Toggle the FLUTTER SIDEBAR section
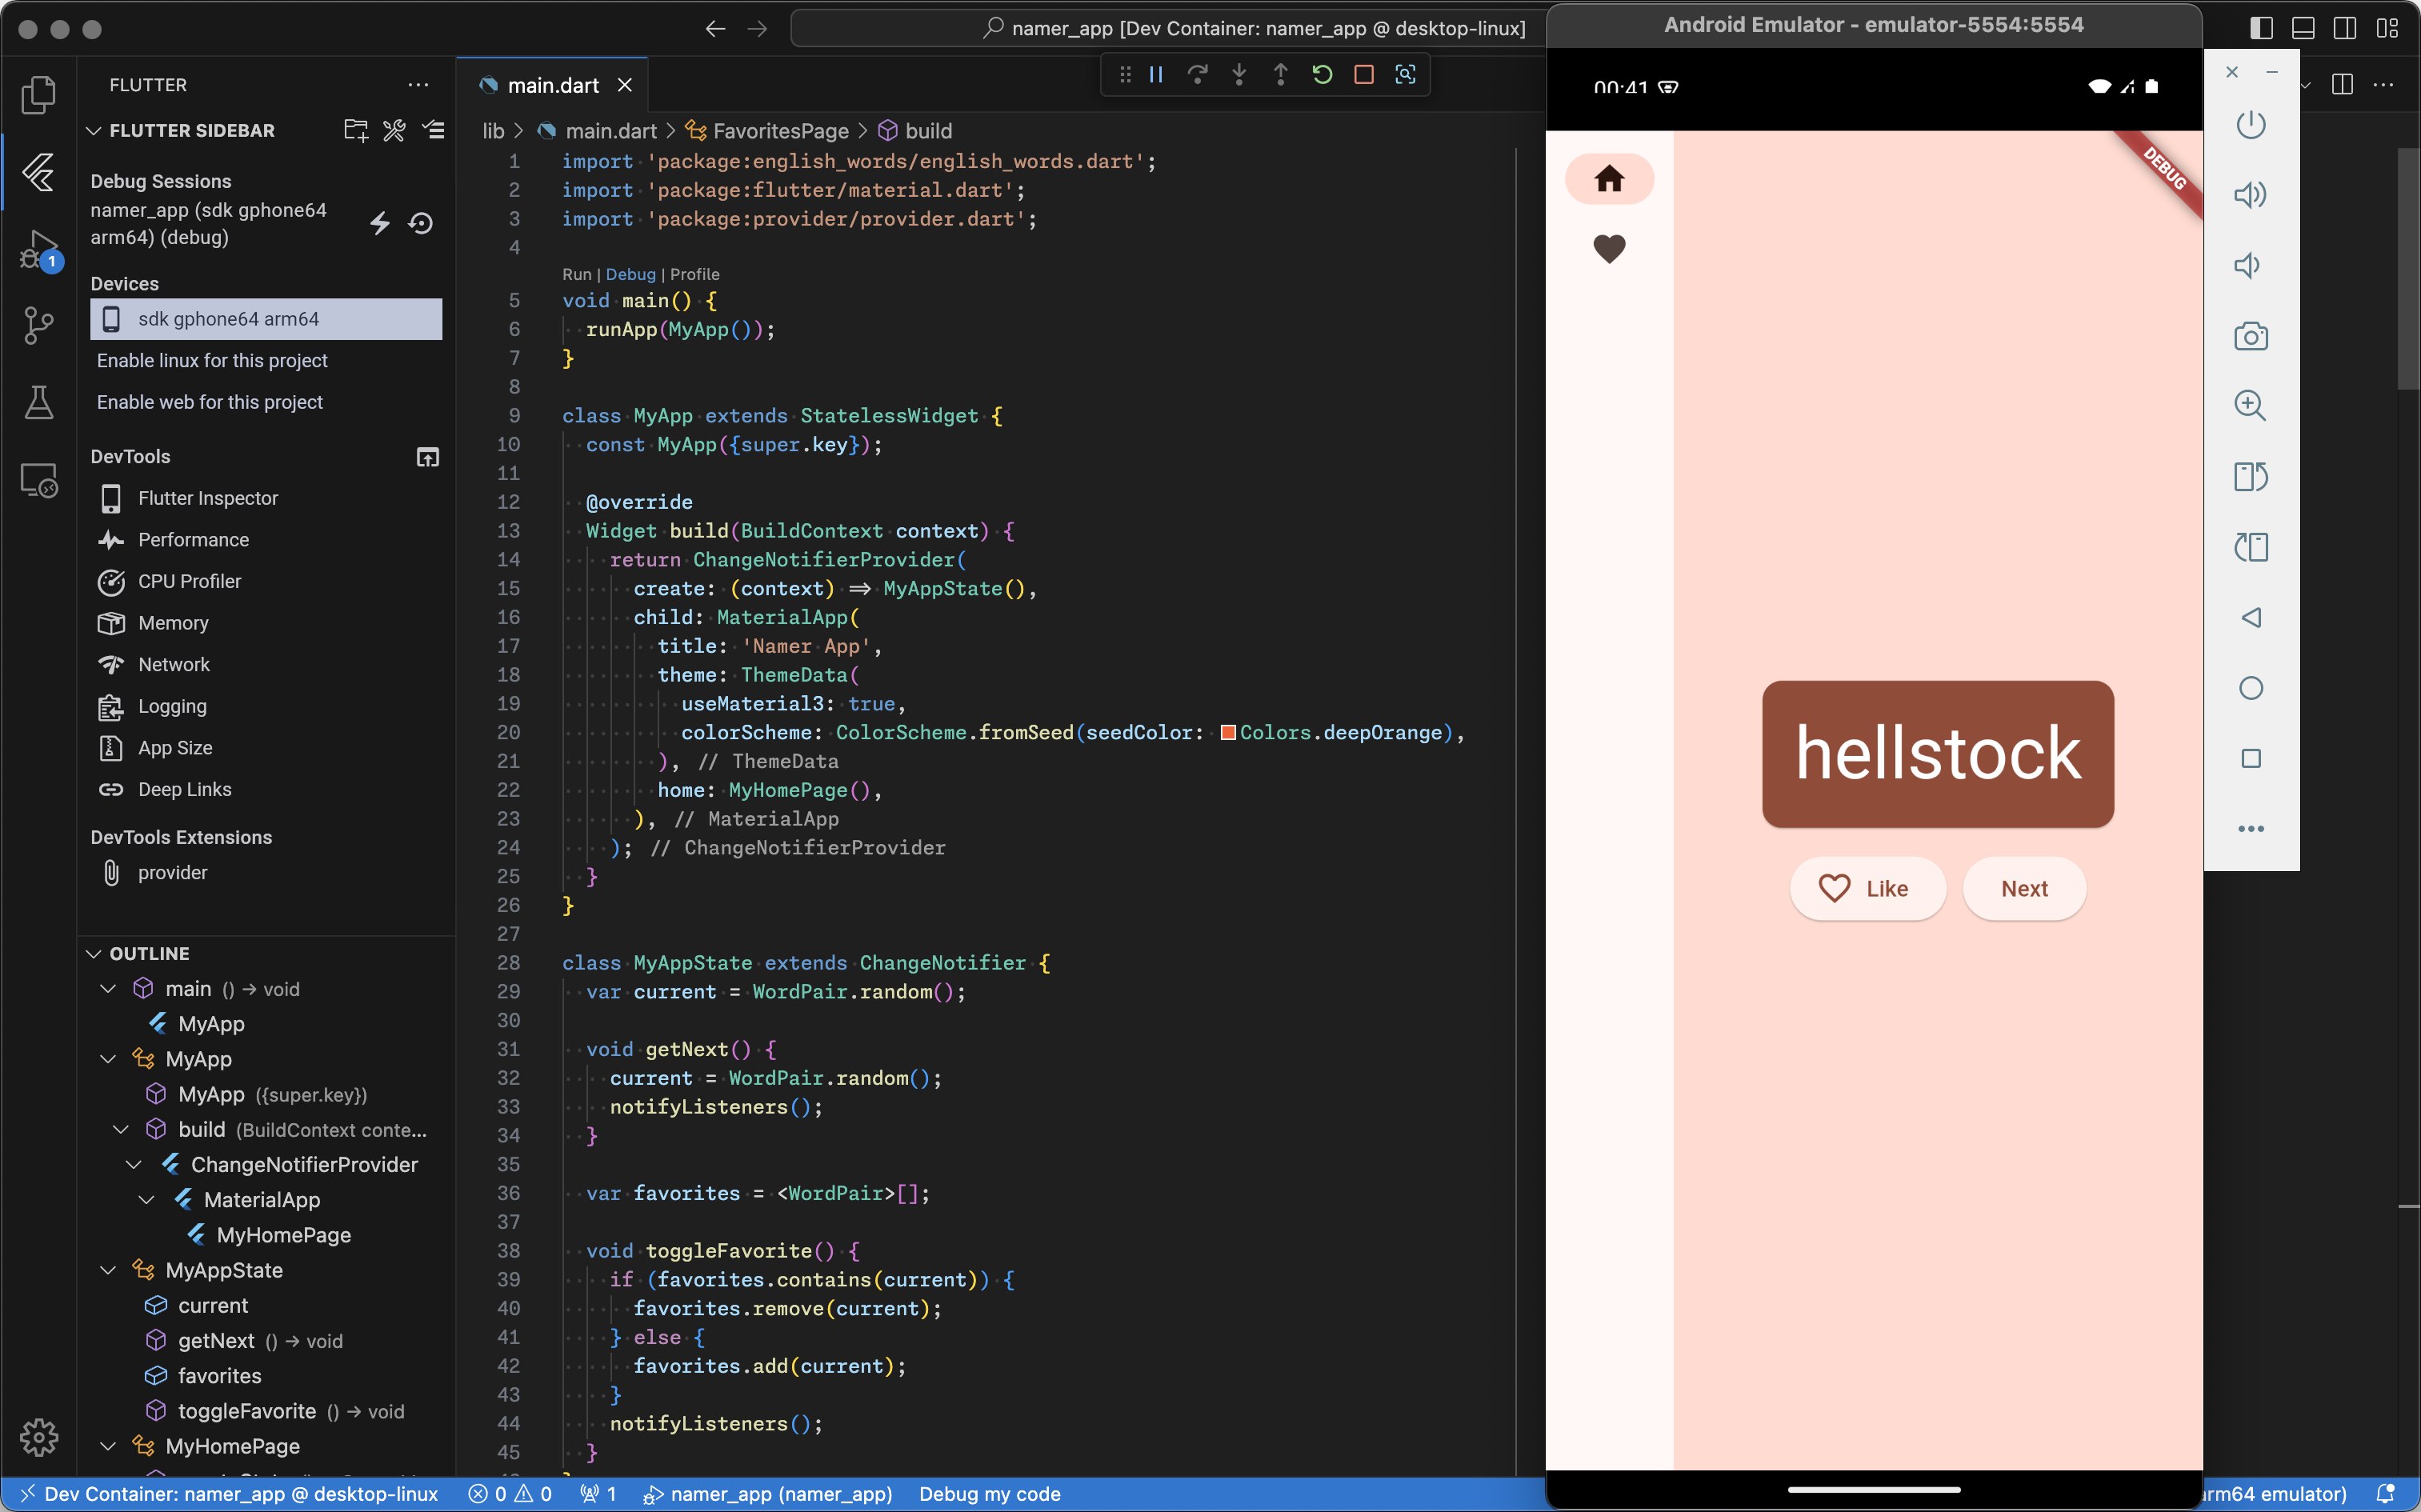Viewport: 2421px width, 1512px height. pos(96,130)
